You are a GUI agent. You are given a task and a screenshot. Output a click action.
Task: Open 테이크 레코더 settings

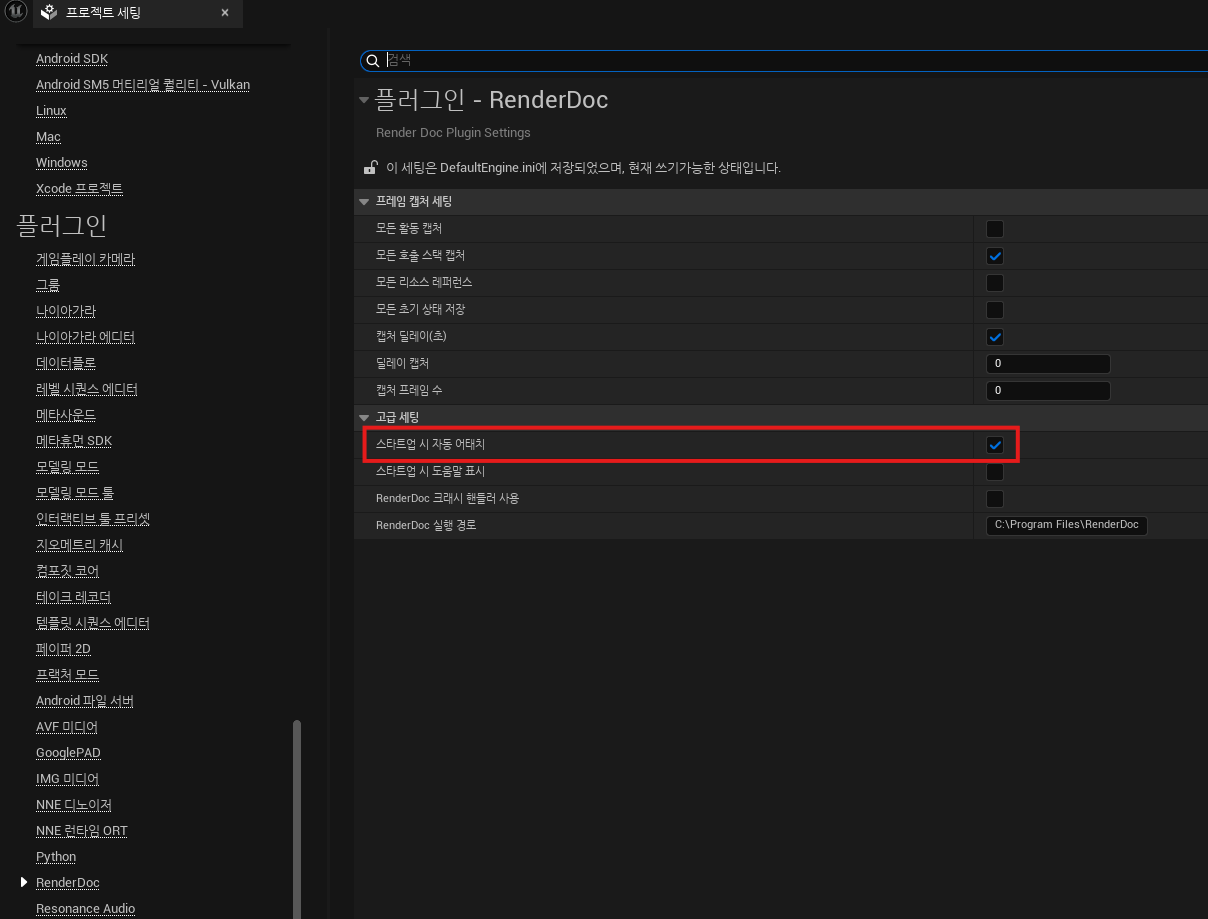coord(73,597)
